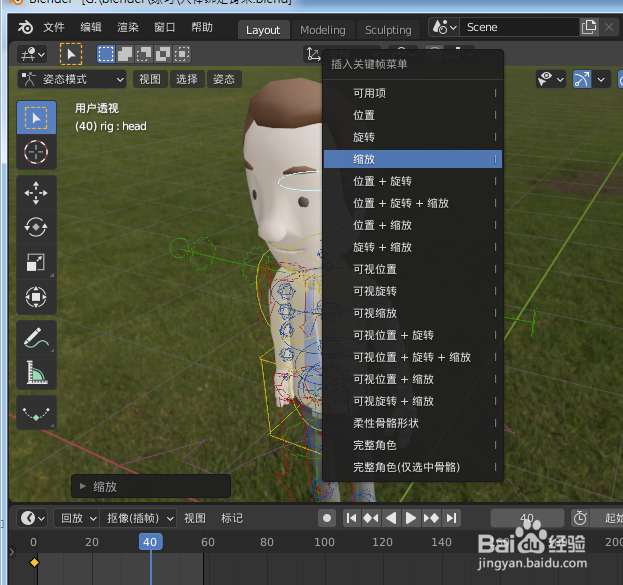
Task: Open the scene browse dropdown
Action: (444, 27)
